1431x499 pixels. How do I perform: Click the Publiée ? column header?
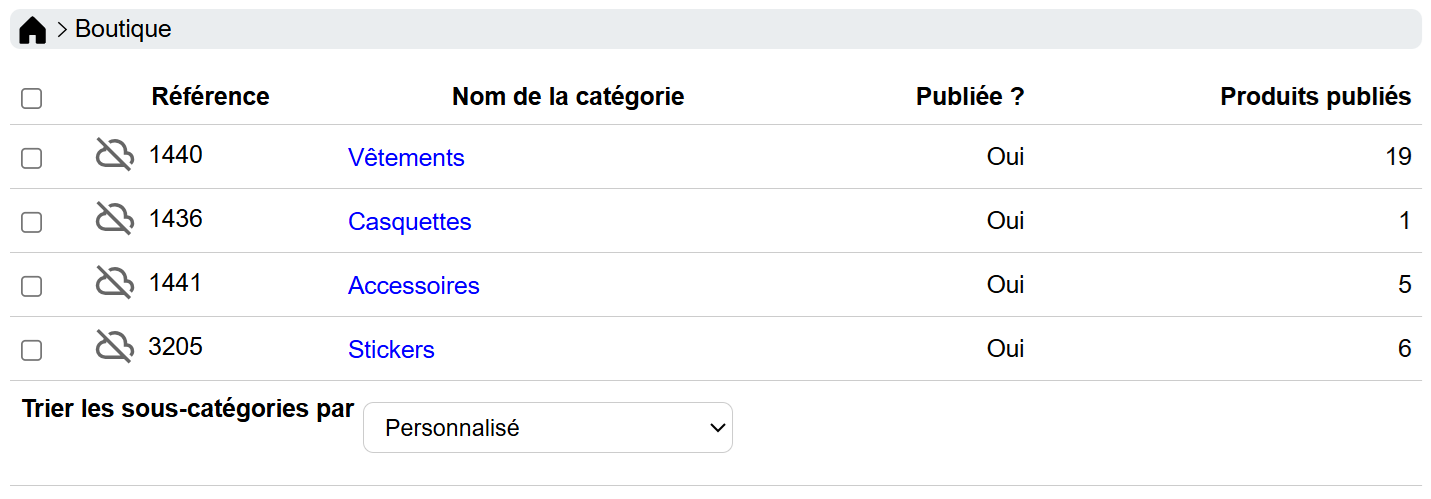(969, 97)
